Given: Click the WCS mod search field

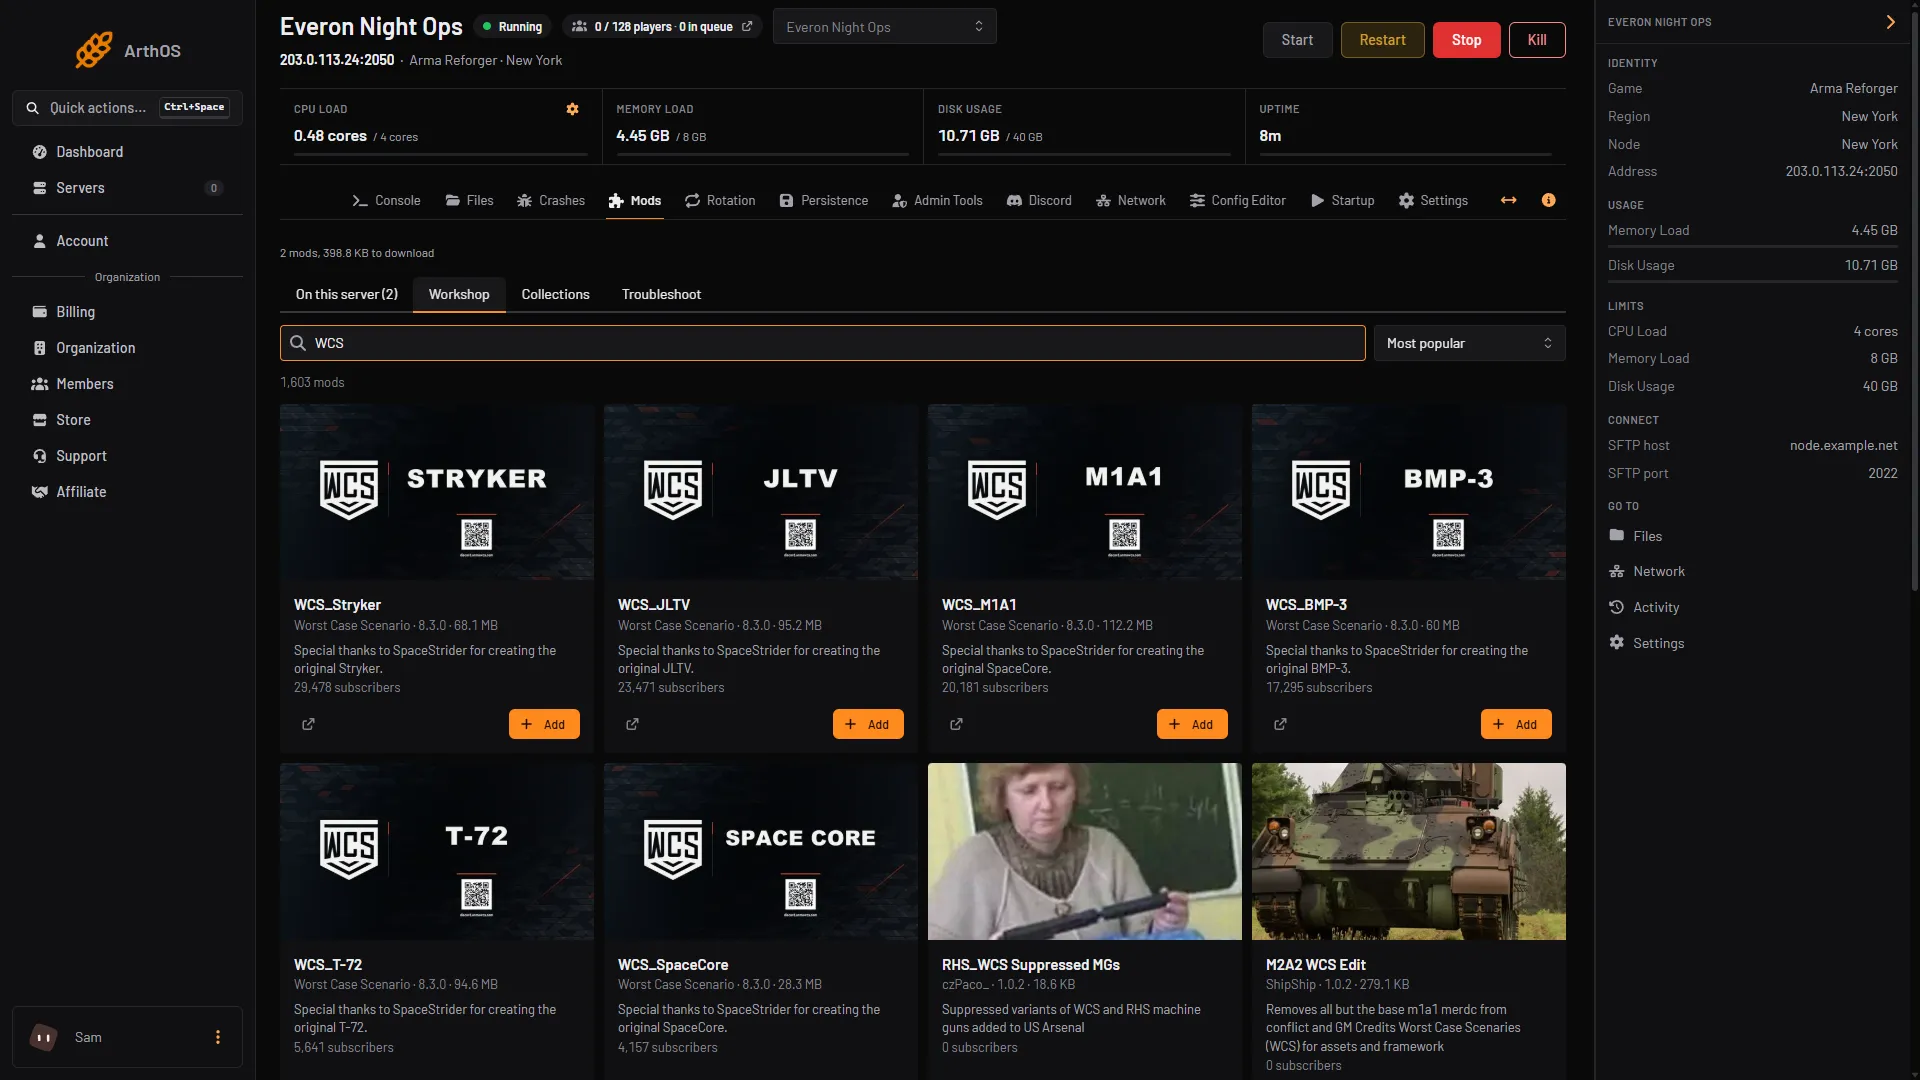Looking at the screenshot, I should pos(822,343).
